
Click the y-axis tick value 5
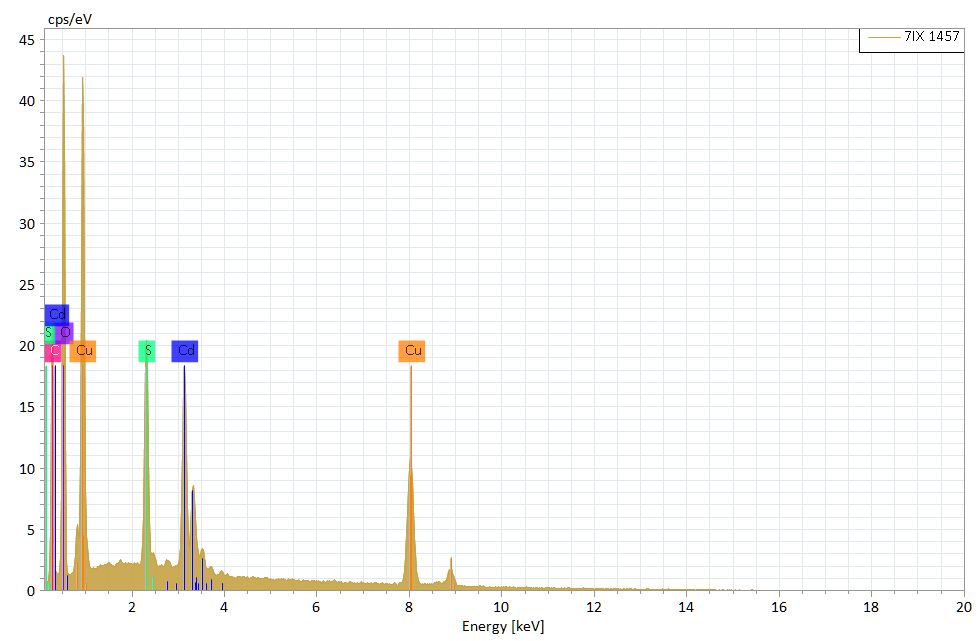tap(31, 530)
